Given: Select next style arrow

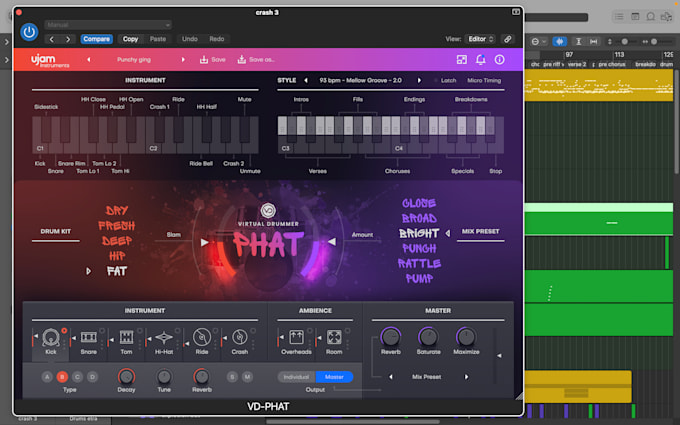Looking at the screenshot, I should click(x=419, y=80).
